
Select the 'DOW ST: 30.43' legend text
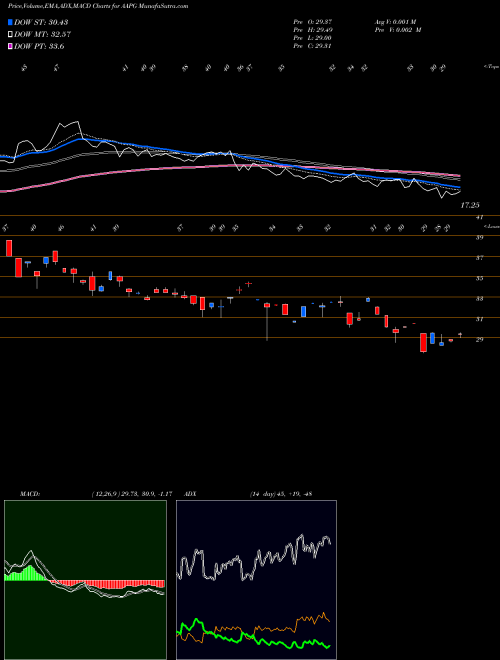click(x=41, y=22)
